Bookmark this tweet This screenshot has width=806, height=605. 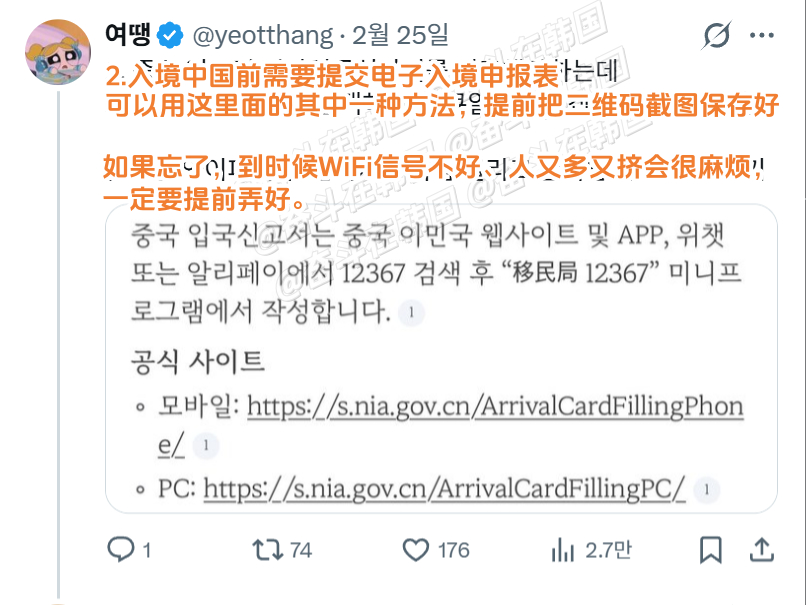(x=710, y=550)
